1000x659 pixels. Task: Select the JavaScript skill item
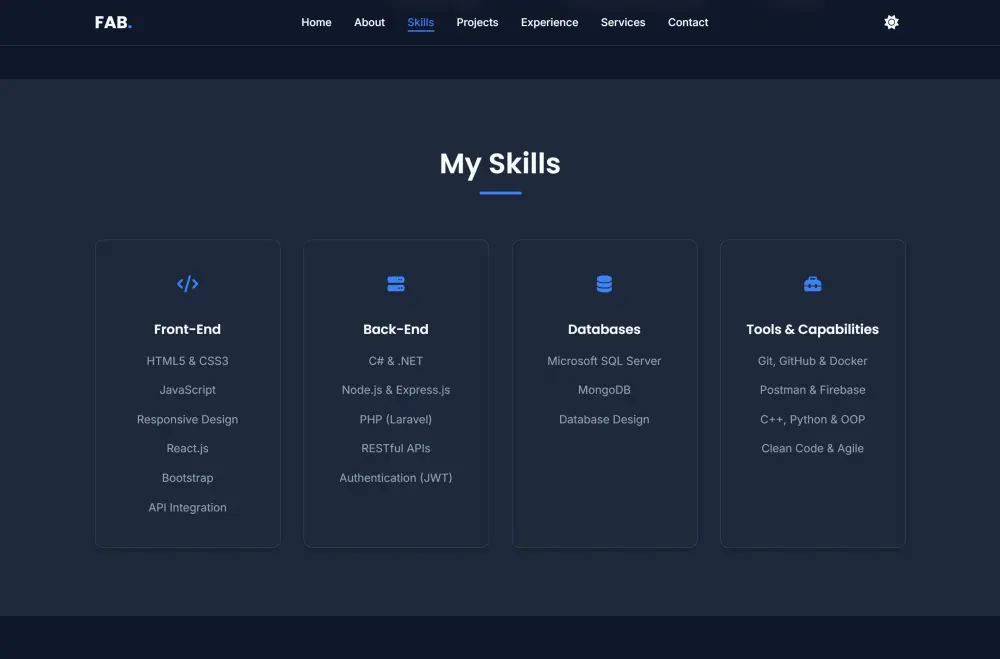188,390
